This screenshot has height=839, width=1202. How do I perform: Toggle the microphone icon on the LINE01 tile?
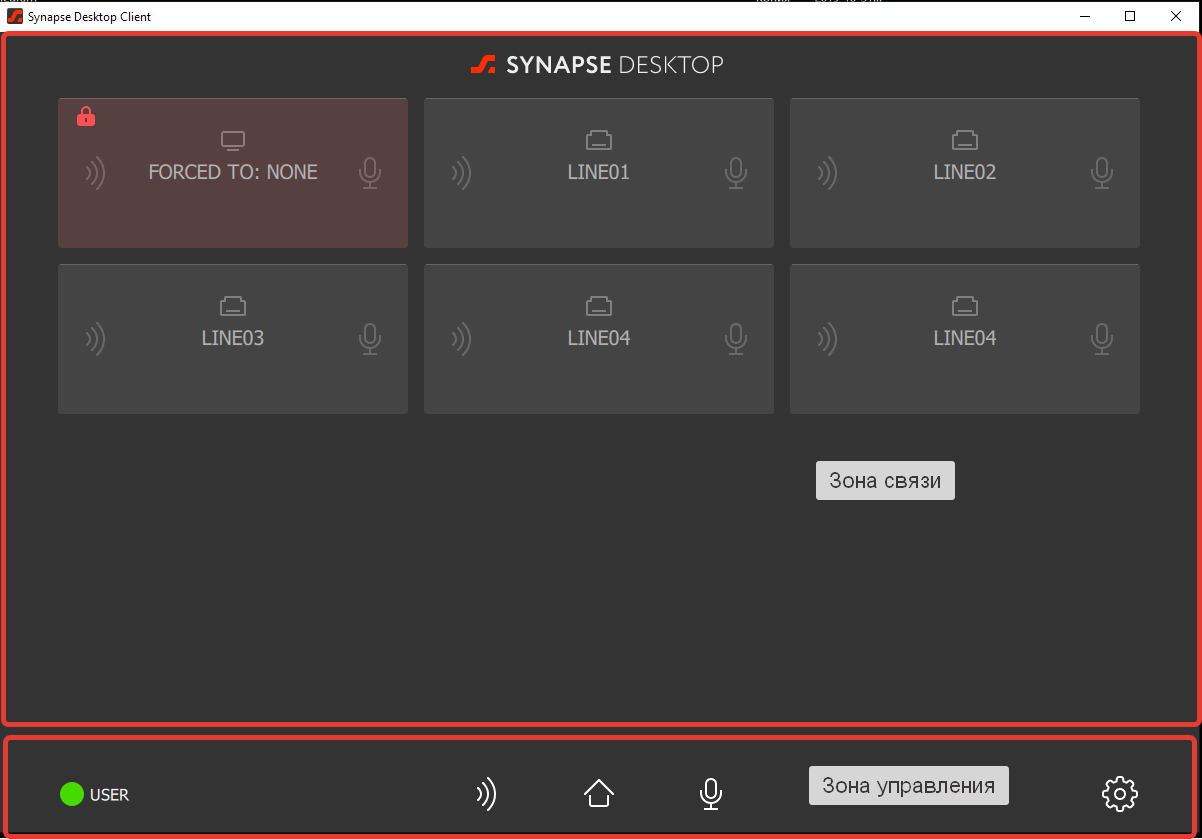pyautogui.click(x=736, y=173)
